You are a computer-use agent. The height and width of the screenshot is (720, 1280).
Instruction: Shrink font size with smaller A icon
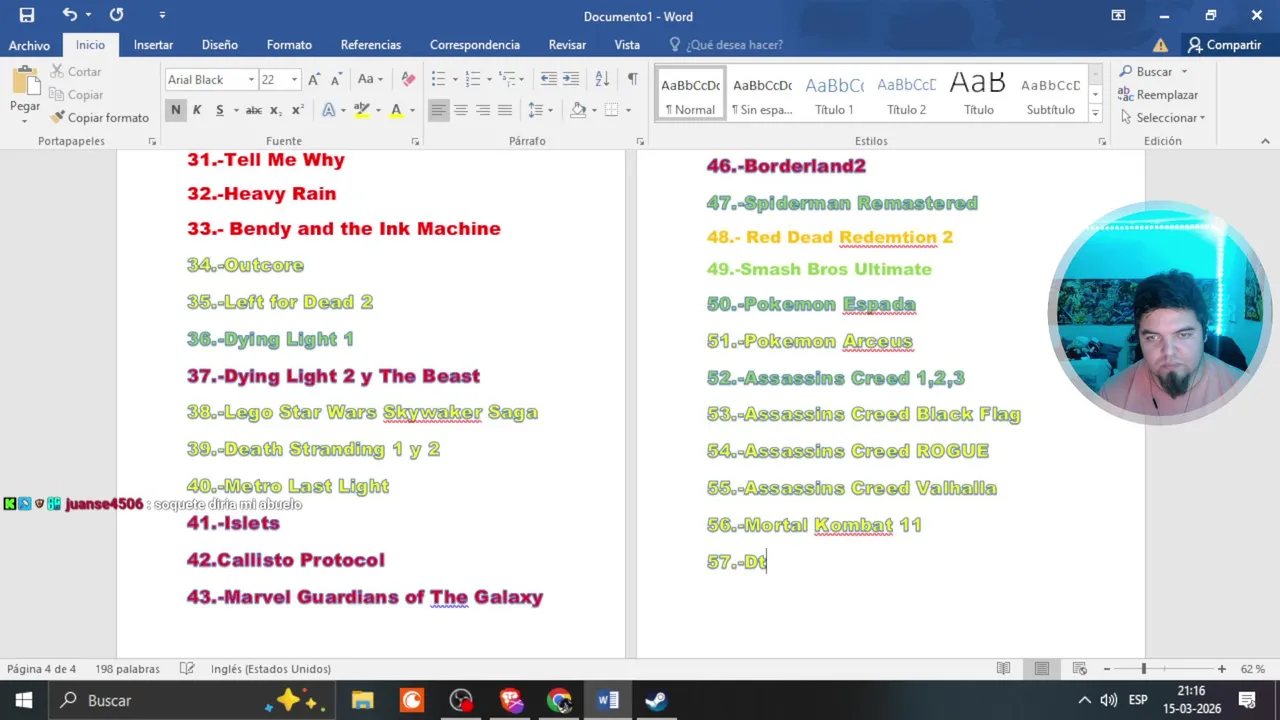click(336, 79)
